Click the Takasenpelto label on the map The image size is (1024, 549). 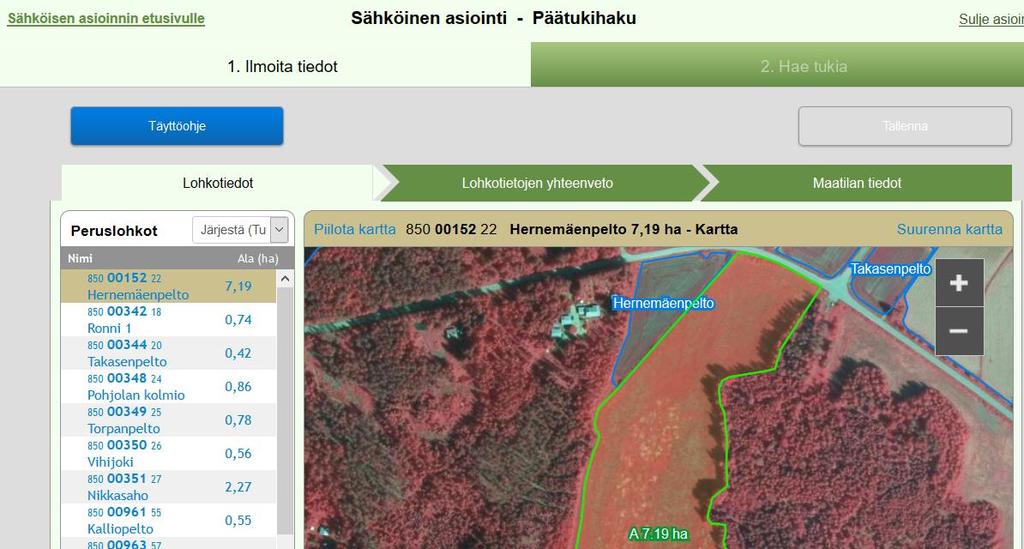[x=891, y=268]
